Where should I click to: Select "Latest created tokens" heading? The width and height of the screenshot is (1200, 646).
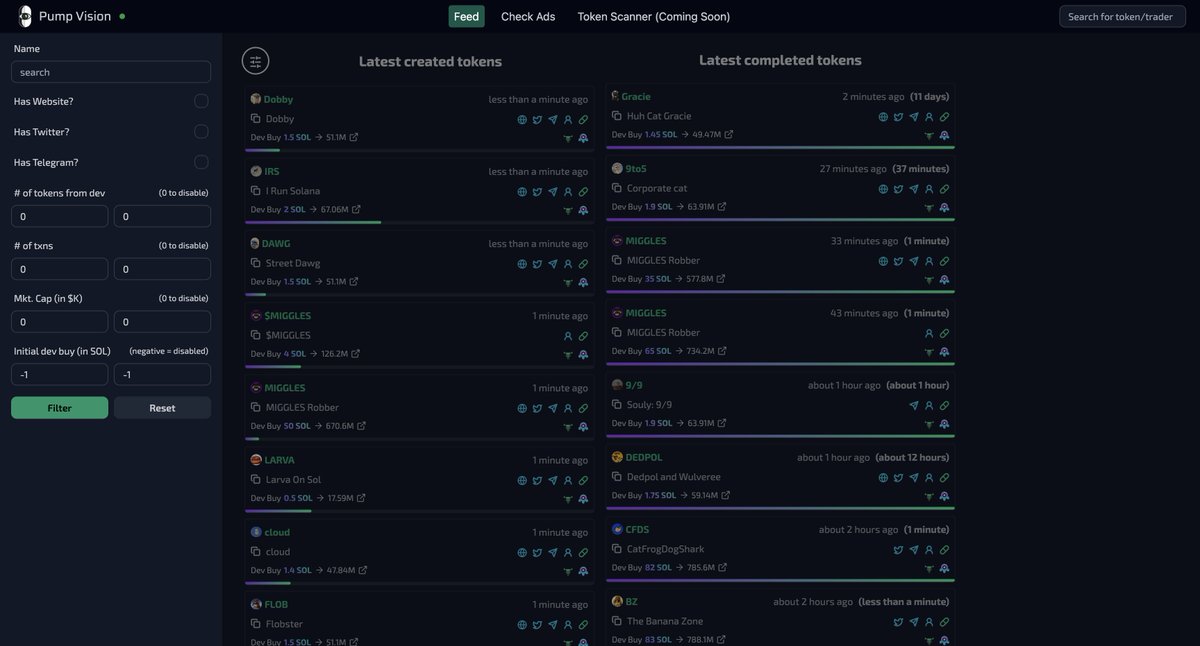[430, 62]
